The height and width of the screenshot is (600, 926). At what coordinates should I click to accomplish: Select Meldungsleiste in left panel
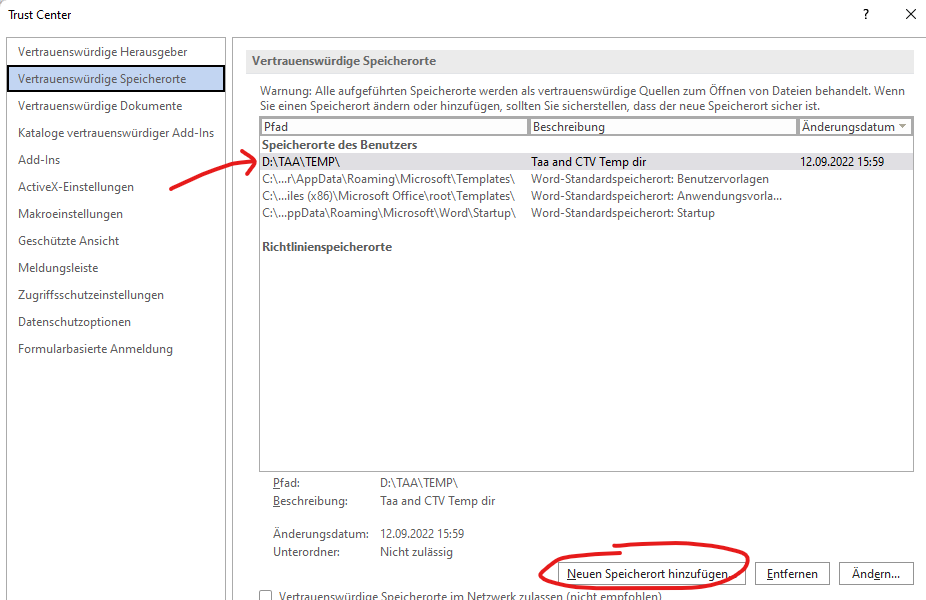56,267
